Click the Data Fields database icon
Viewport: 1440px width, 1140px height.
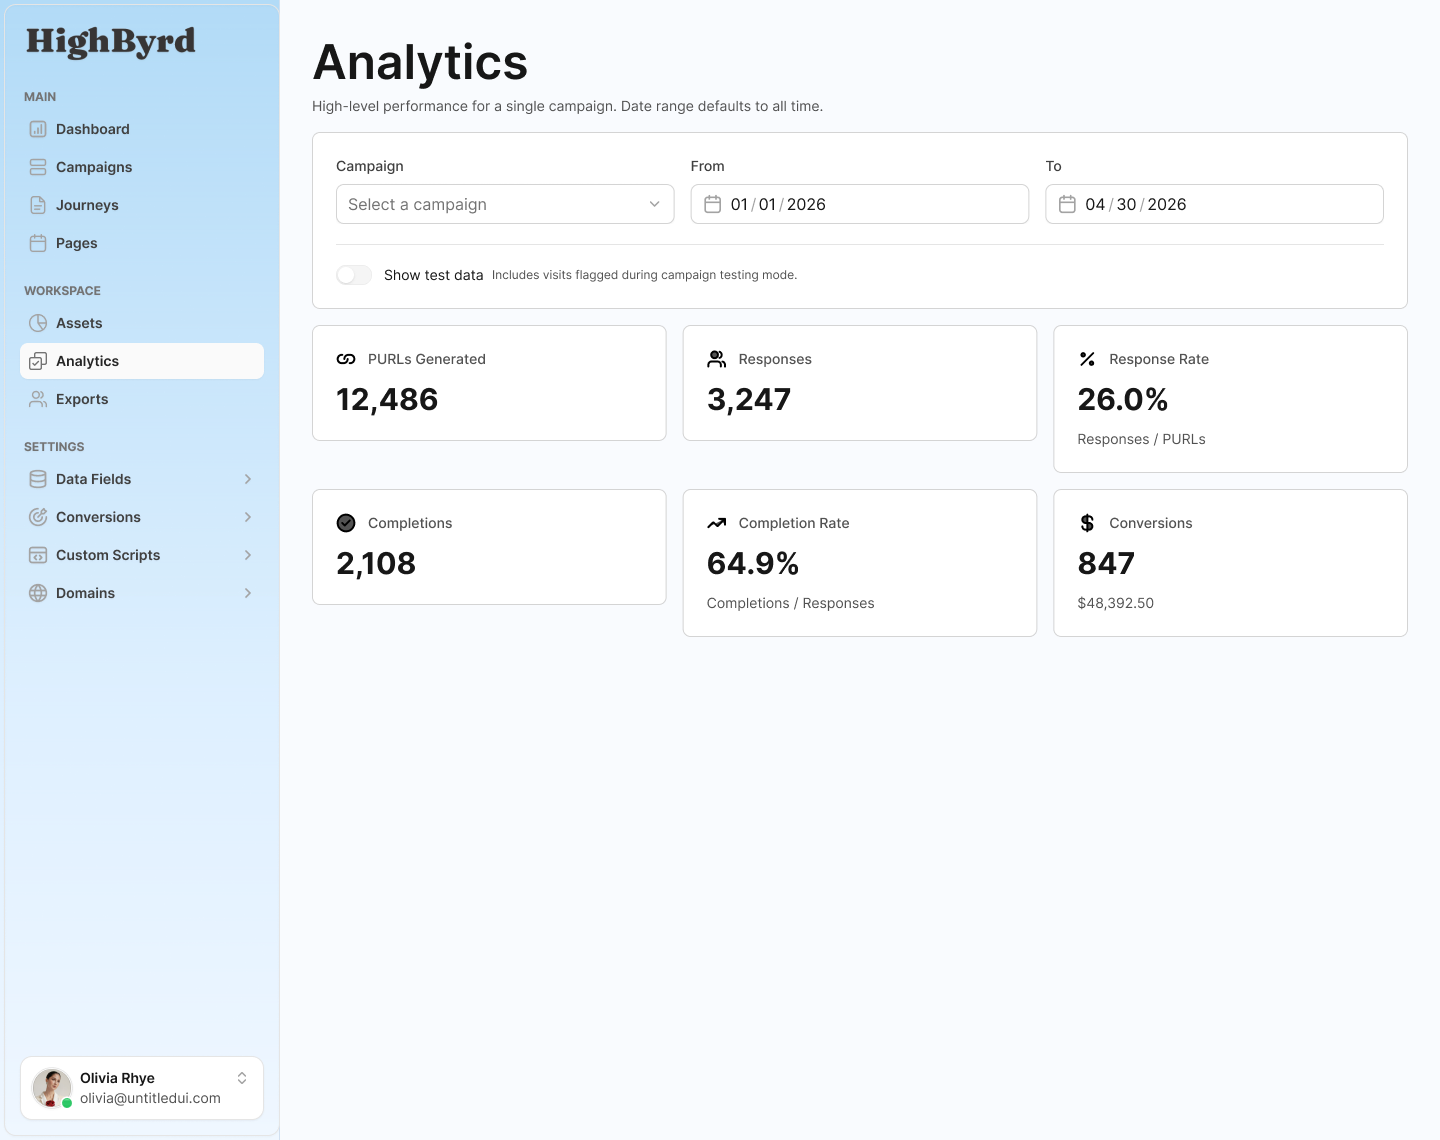(x=38, y=479)
